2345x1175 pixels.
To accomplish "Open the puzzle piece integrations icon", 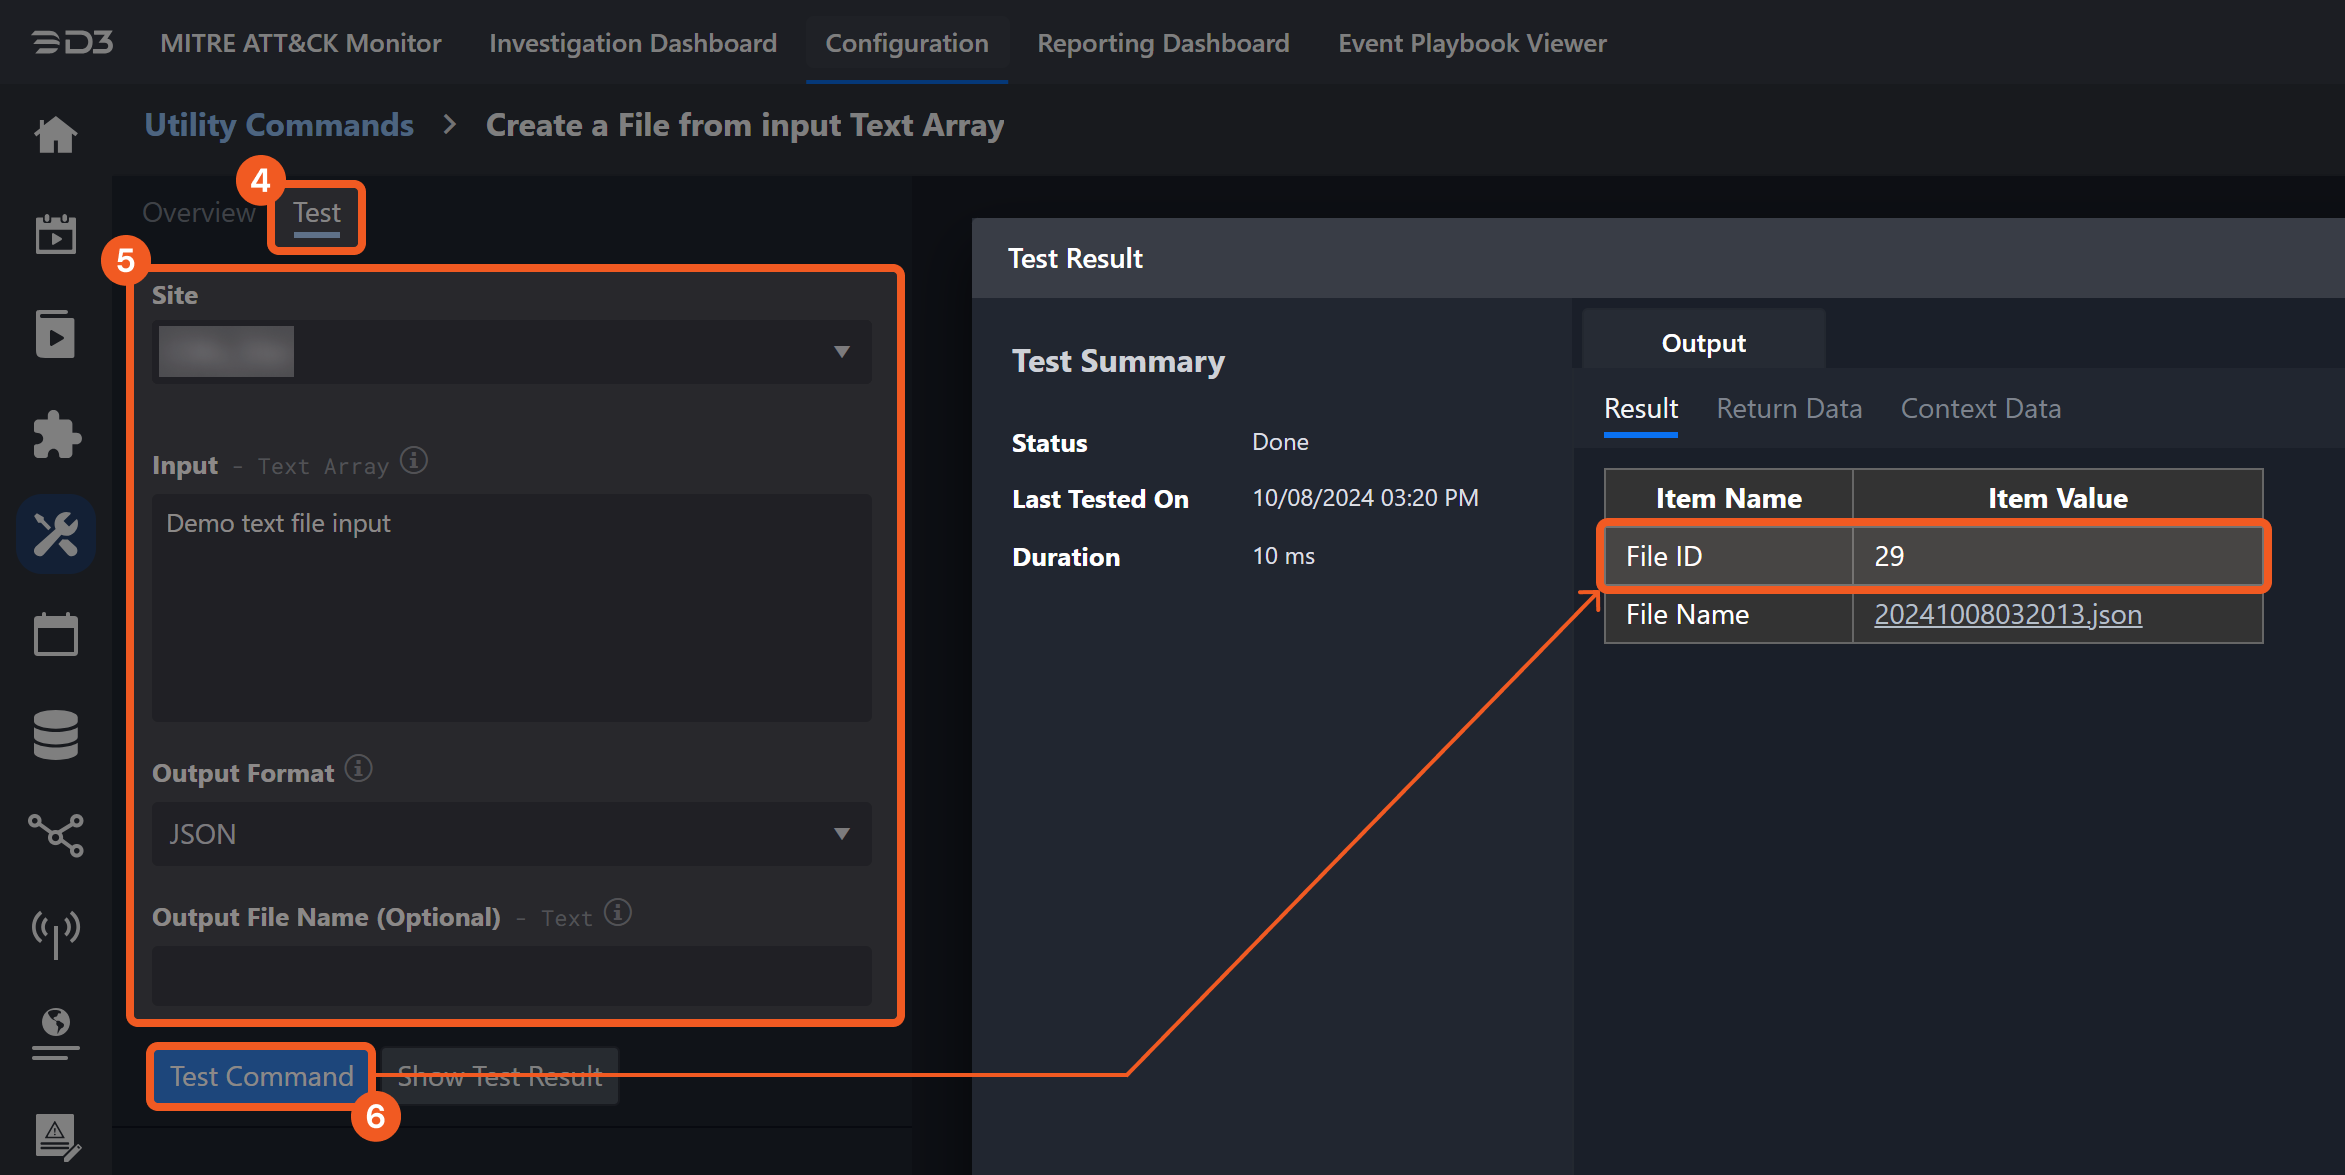I will click(x=56, y=435).
